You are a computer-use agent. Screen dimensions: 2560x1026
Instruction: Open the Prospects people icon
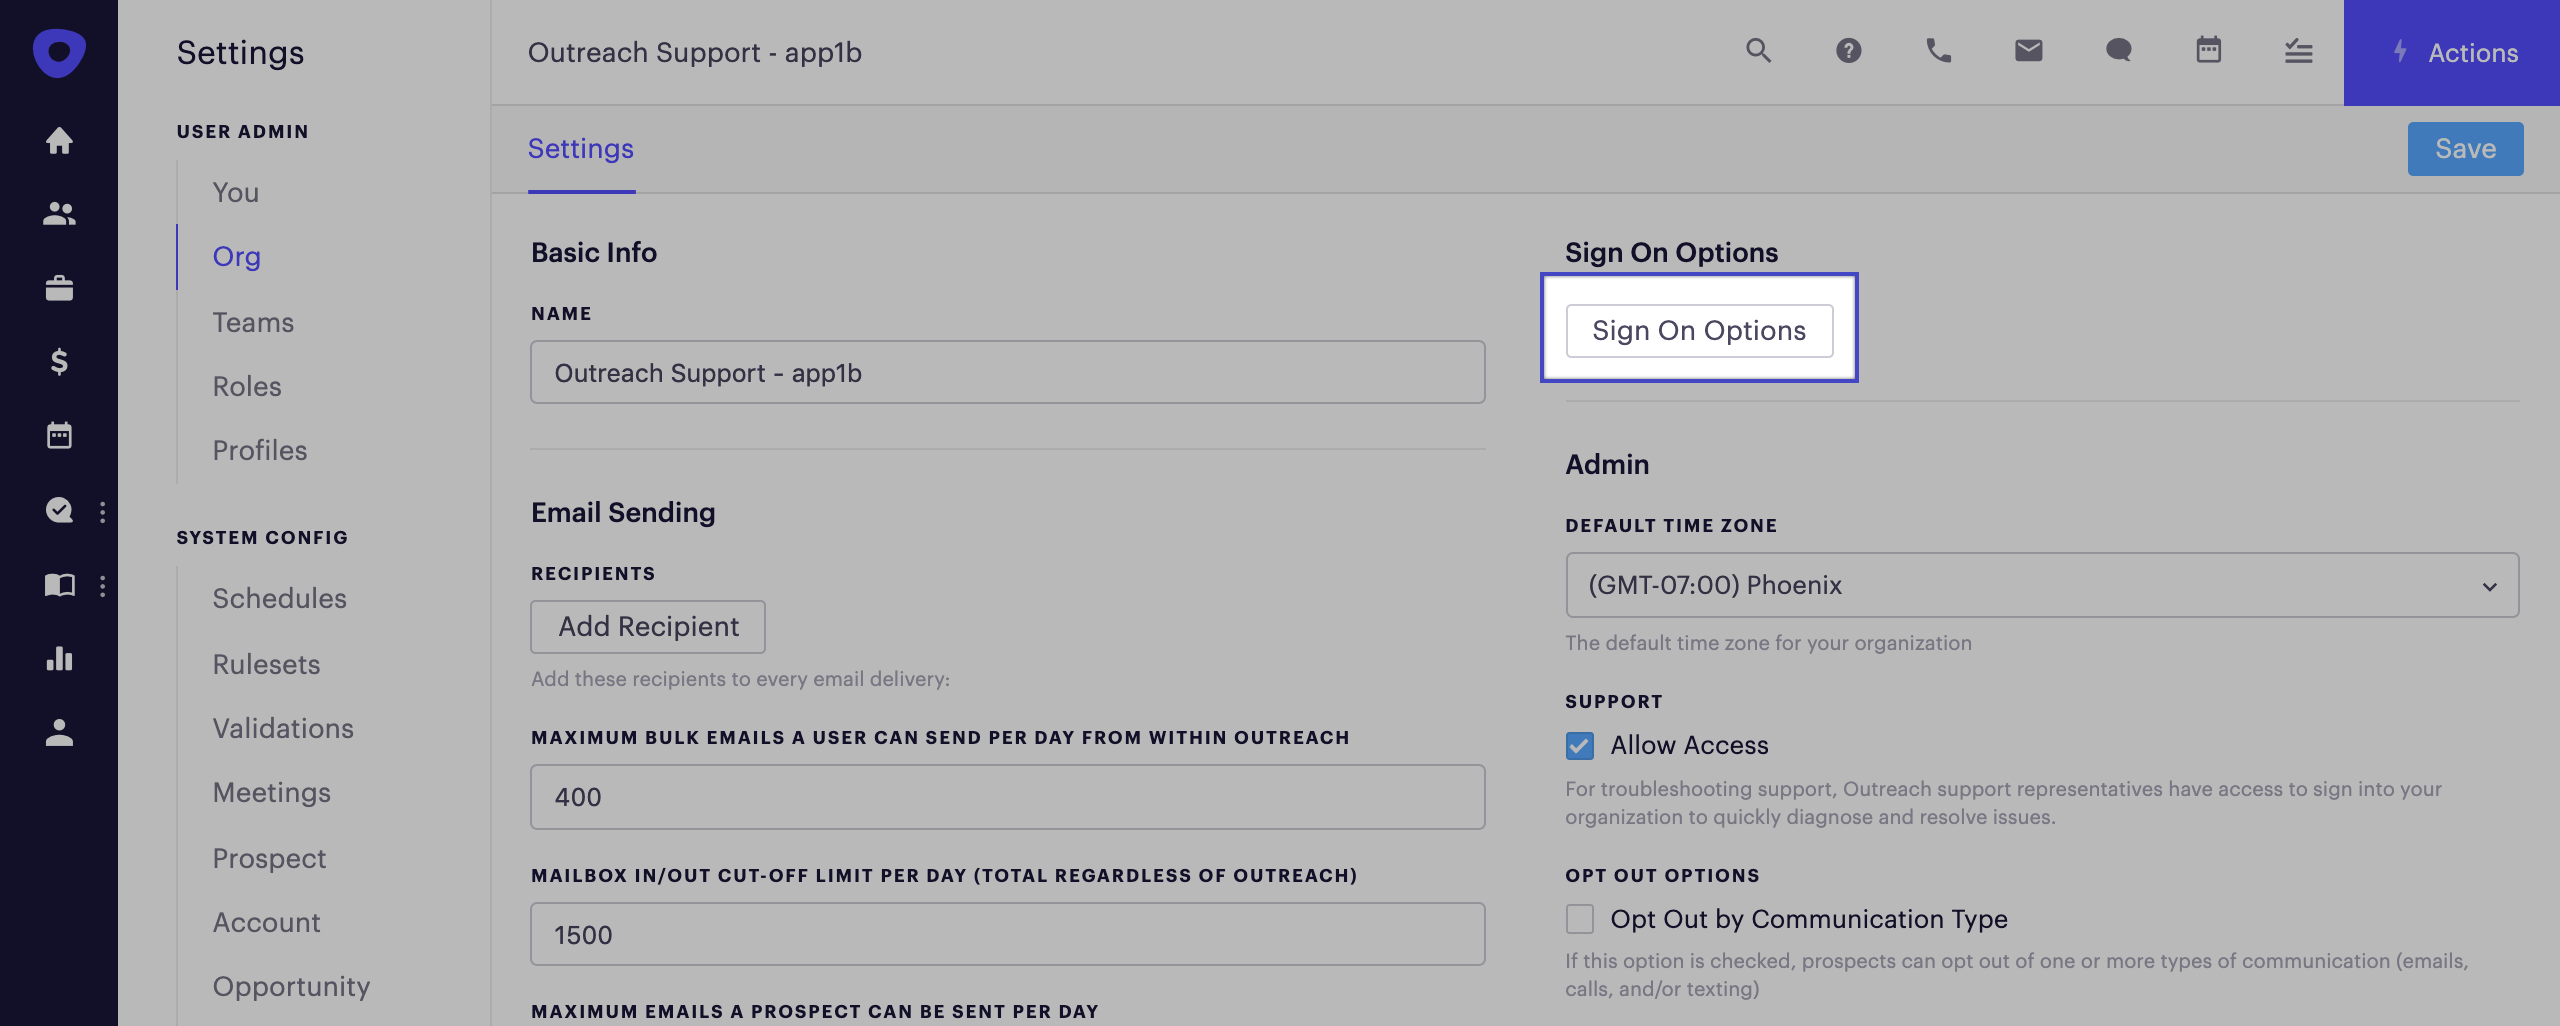click(x=59, y=213)
